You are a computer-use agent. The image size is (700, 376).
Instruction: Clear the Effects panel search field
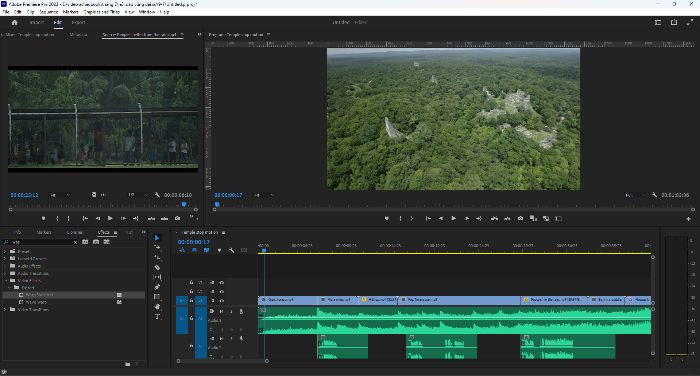click(75, 242)
